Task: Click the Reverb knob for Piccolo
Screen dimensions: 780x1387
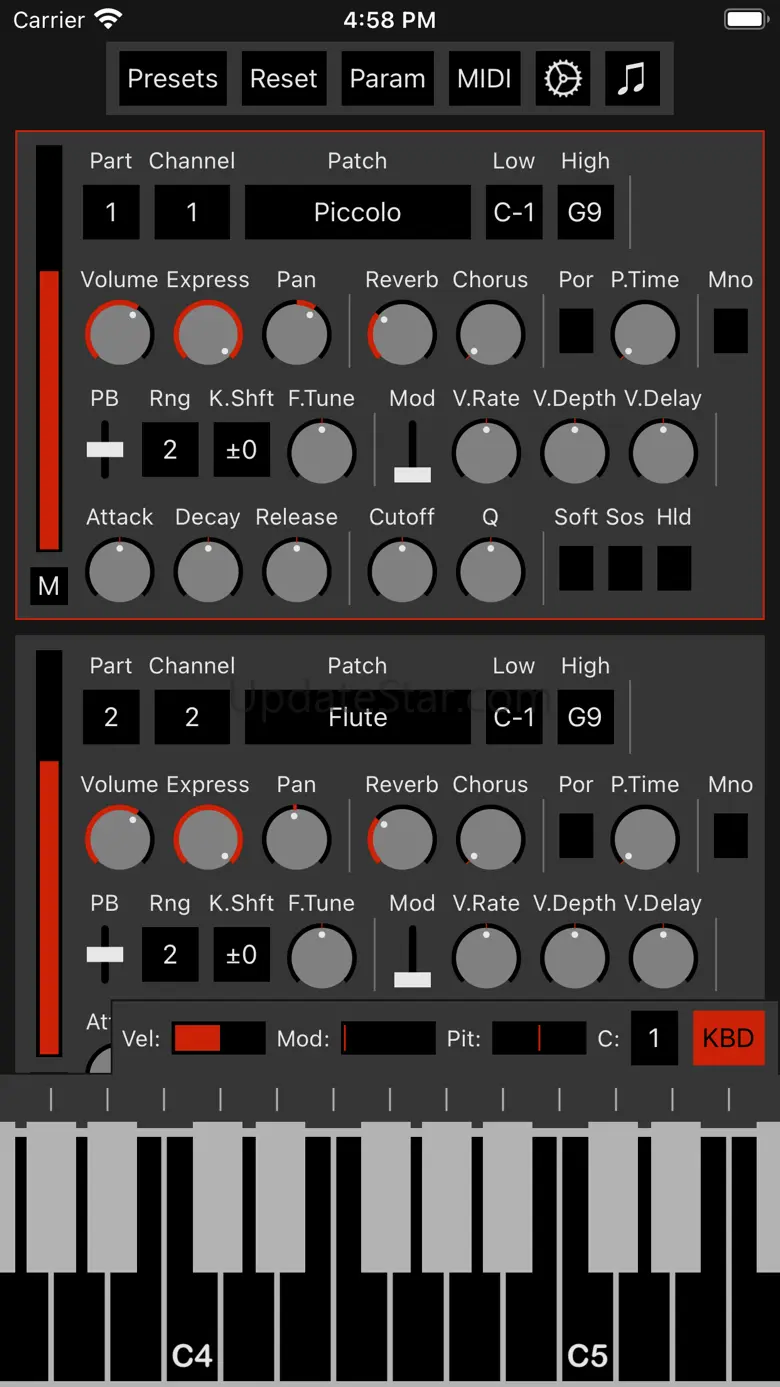Action: coord(402,333)
